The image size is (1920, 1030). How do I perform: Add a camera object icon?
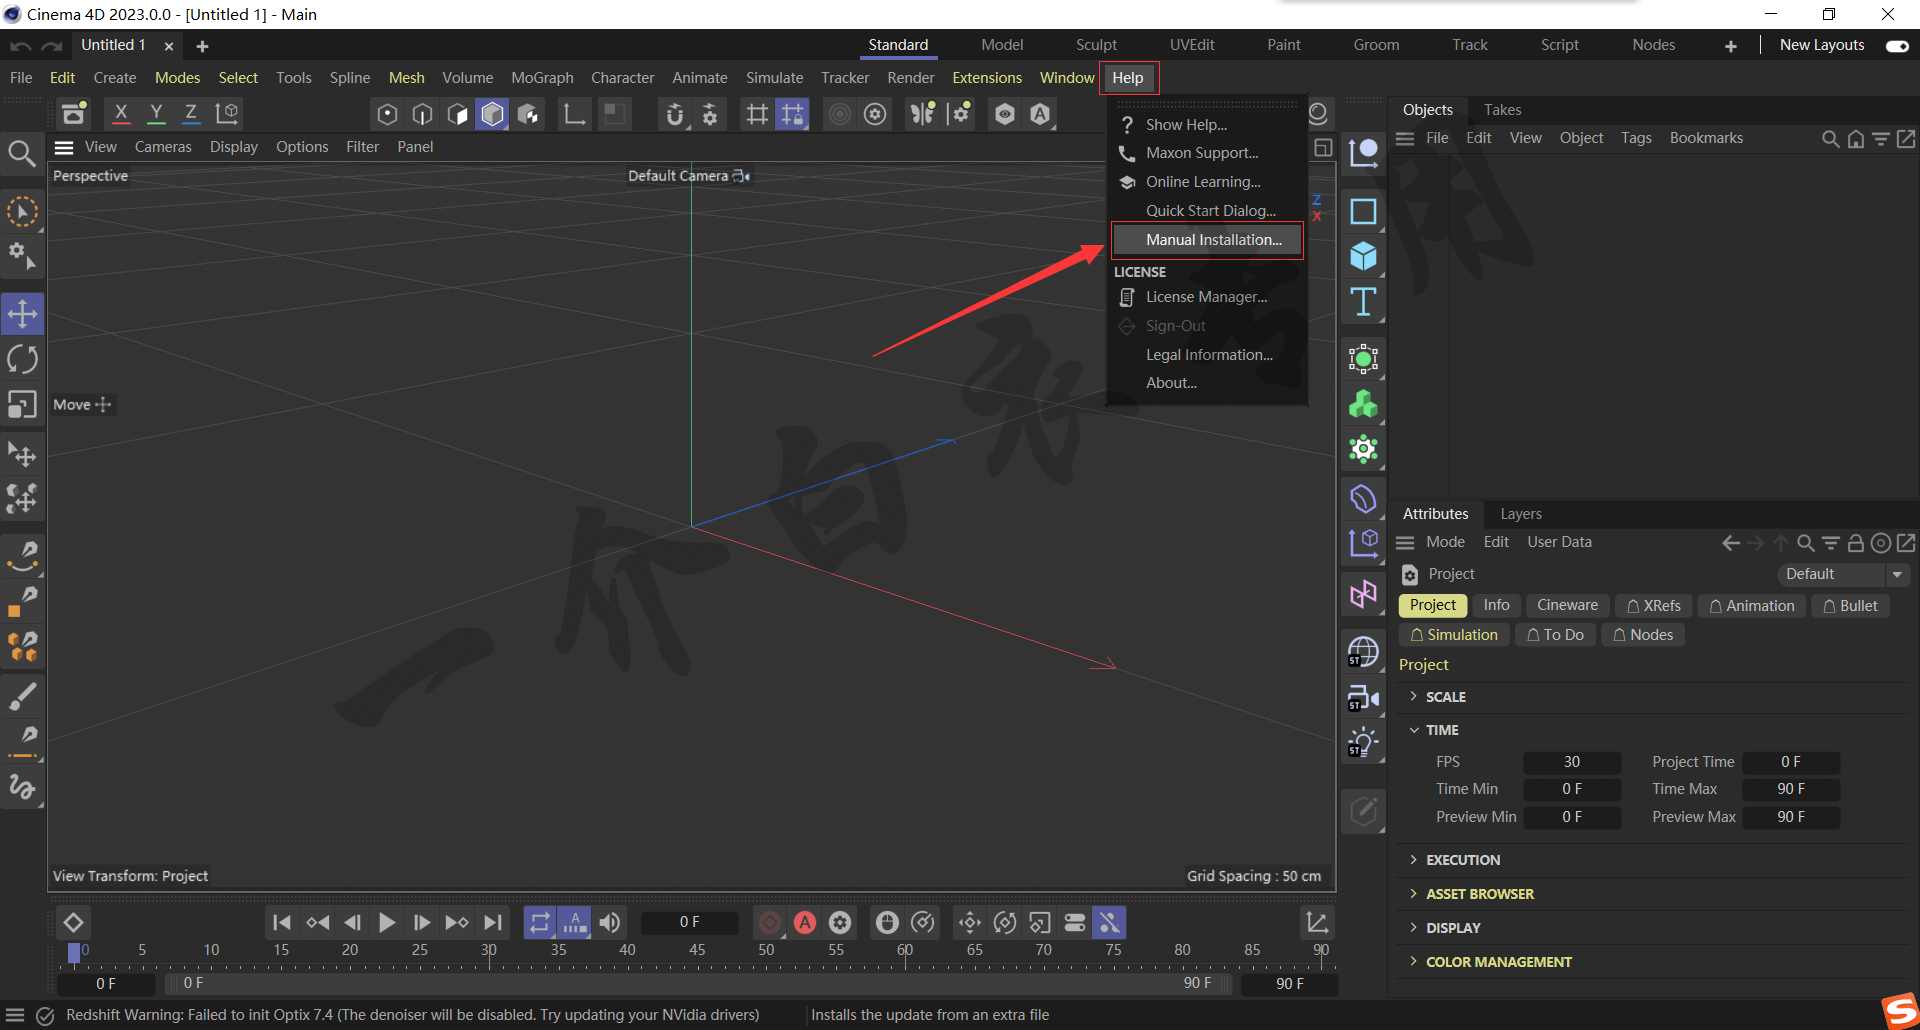[x=1363, y=698]
